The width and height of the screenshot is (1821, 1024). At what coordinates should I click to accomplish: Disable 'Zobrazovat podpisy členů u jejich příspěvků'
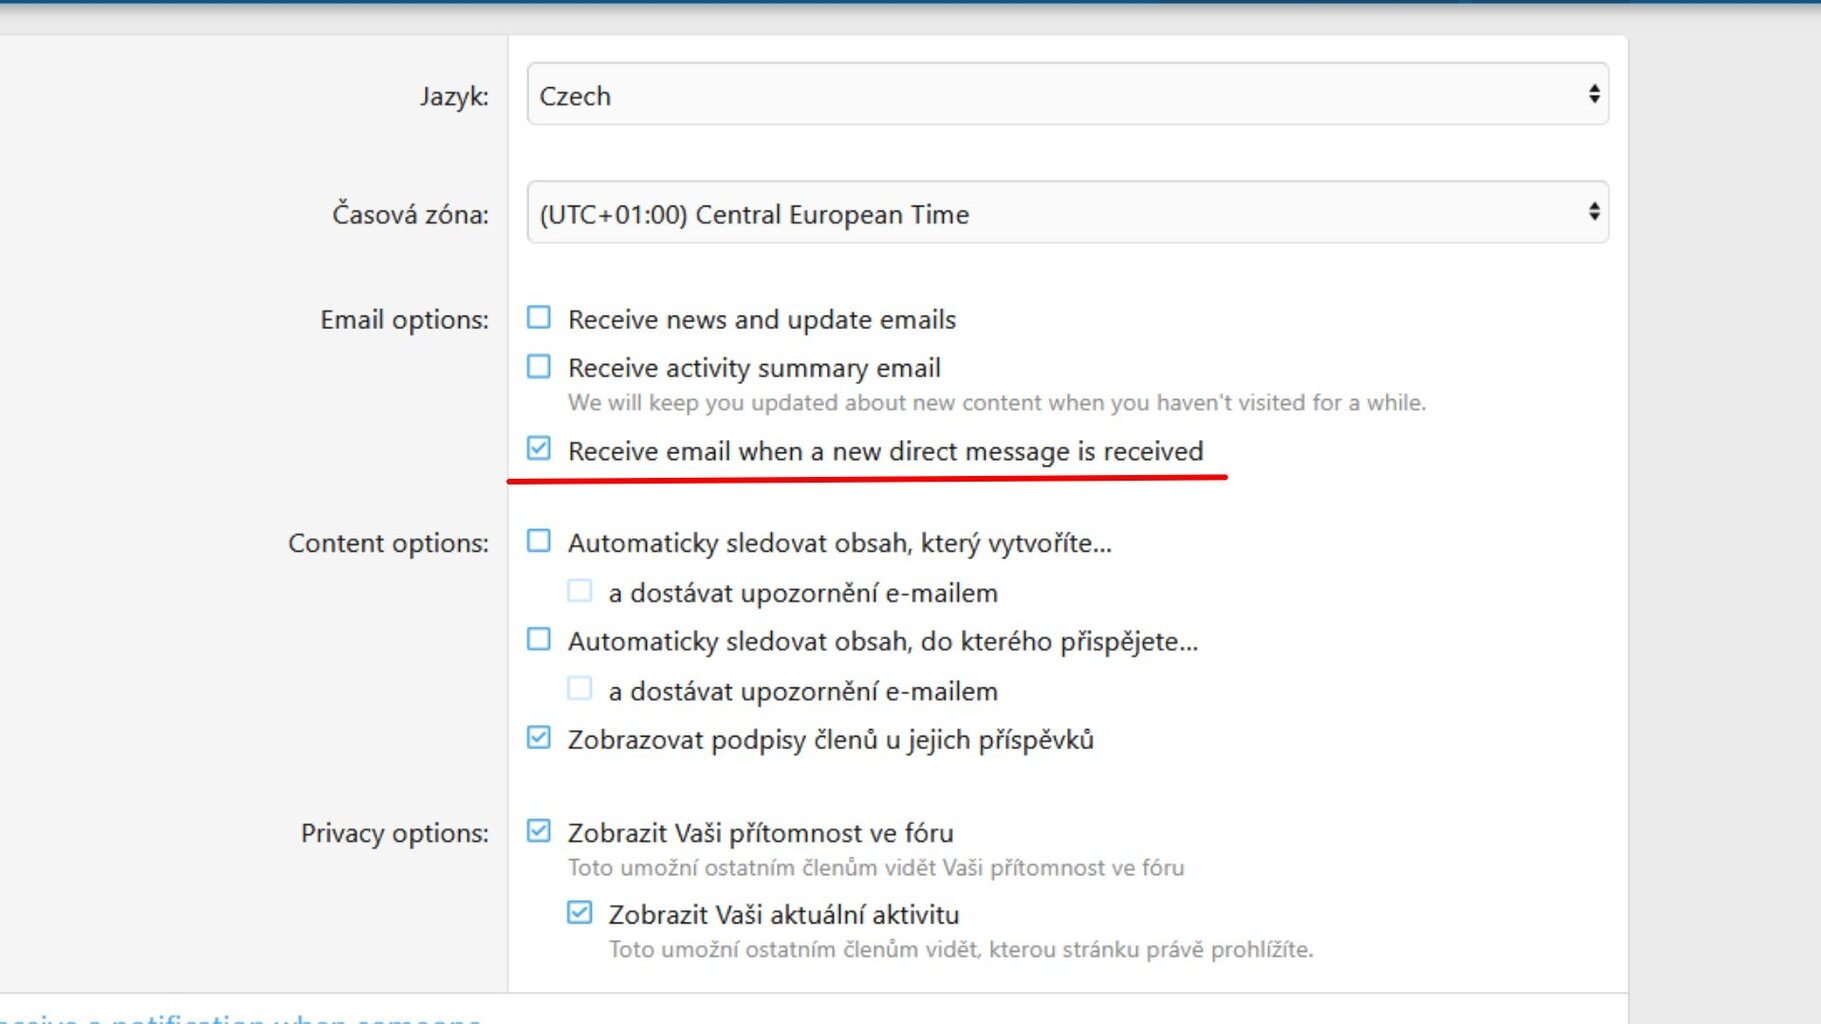[539, 738]
